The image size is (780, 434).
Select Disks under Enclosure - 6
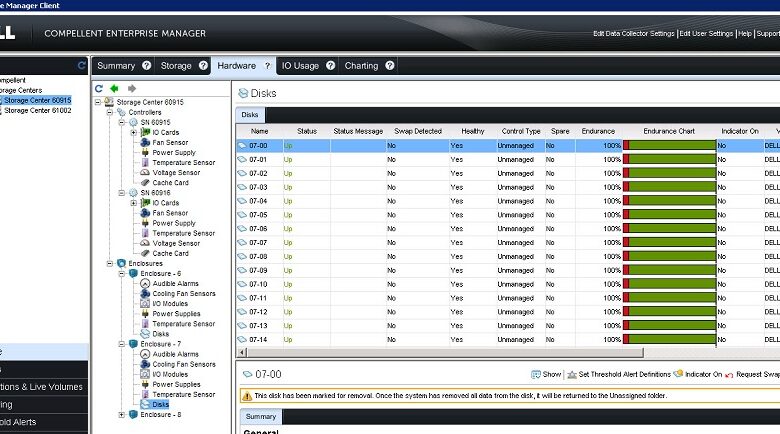(x=160, y=333)
